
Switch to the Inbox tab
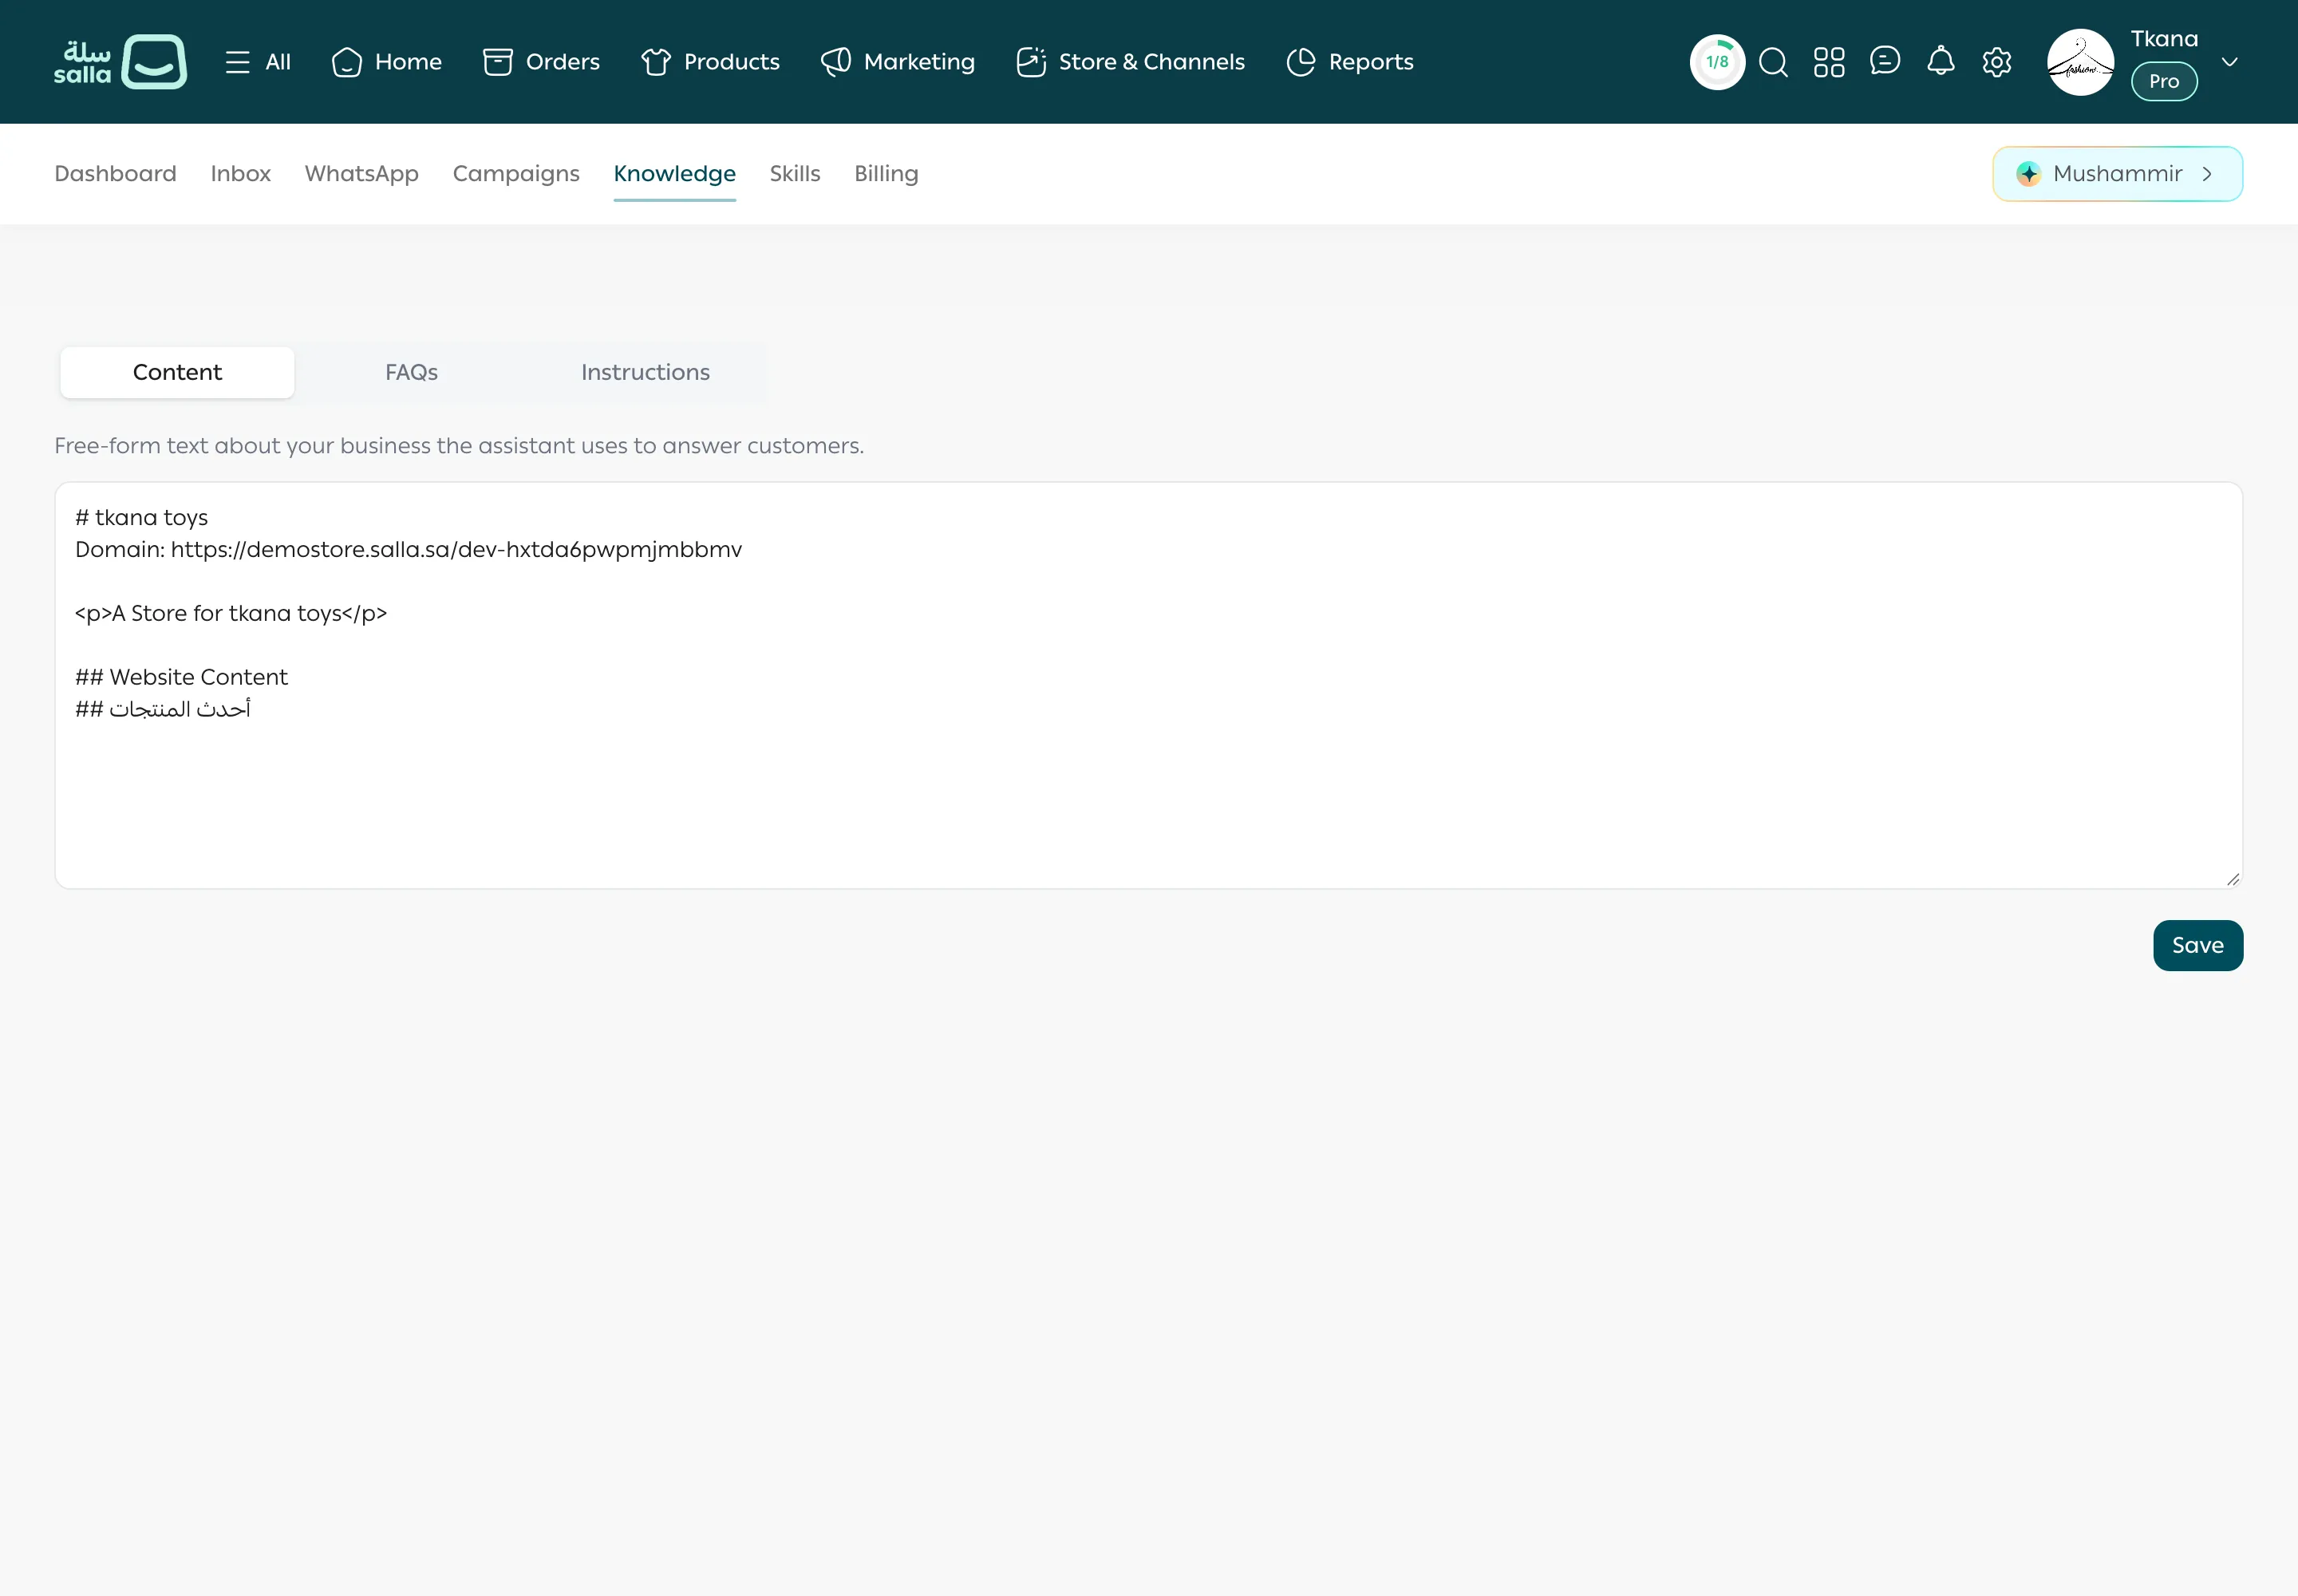(x=240, y=174)
